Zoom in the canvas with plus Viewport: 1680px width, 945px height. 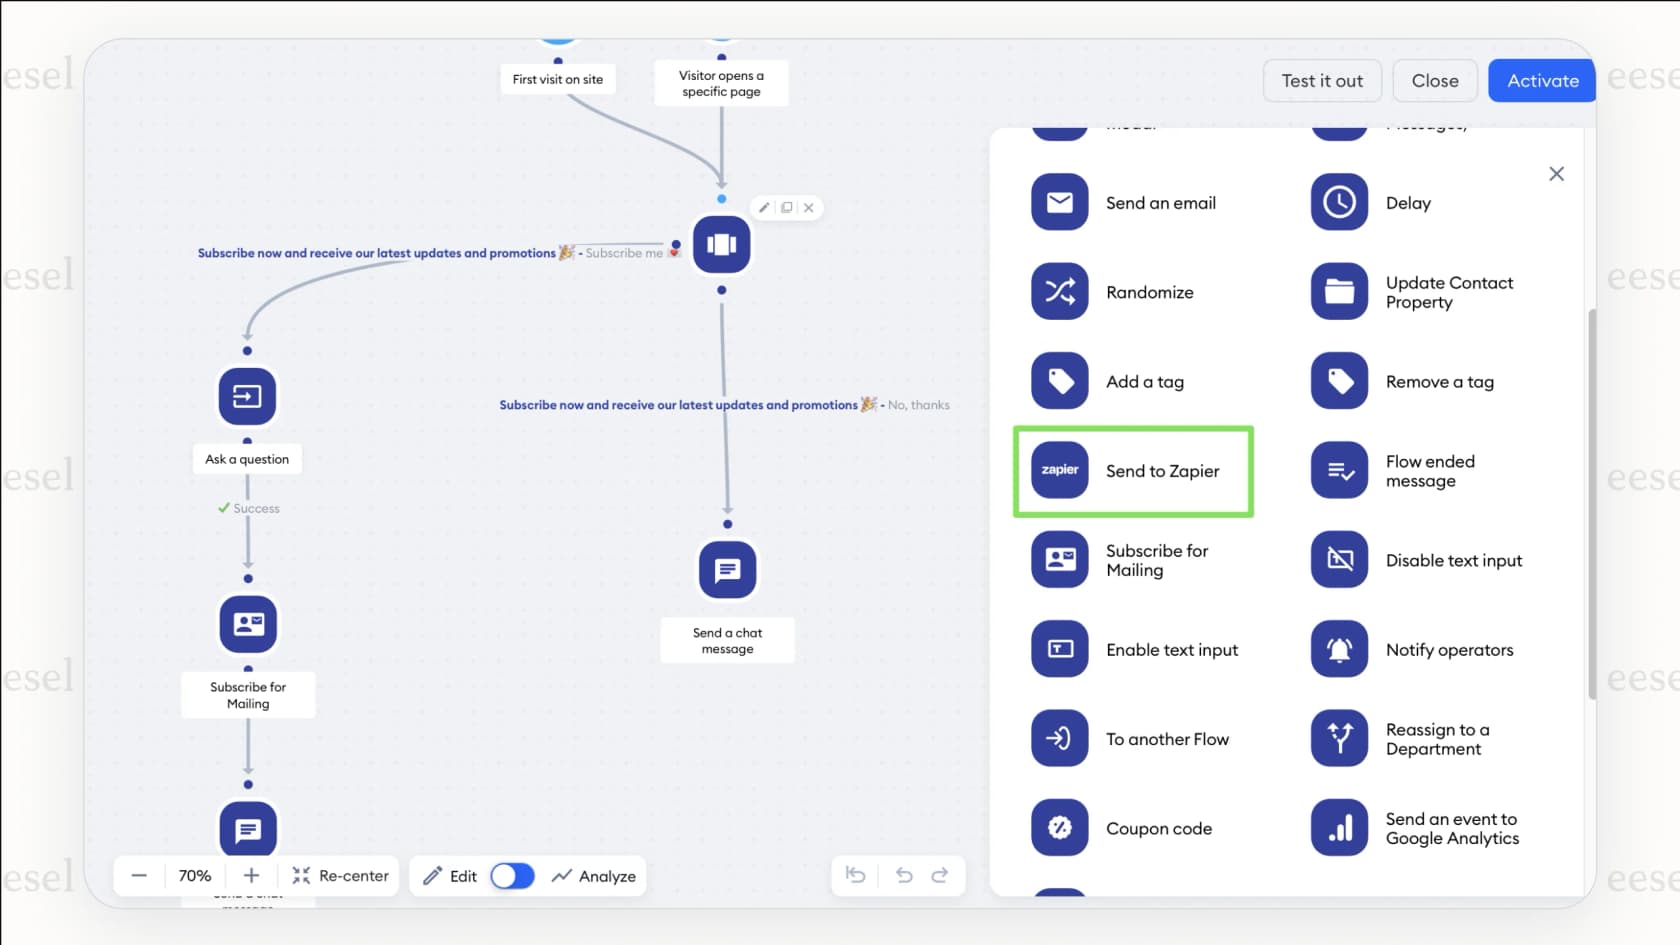coord(251,876)
